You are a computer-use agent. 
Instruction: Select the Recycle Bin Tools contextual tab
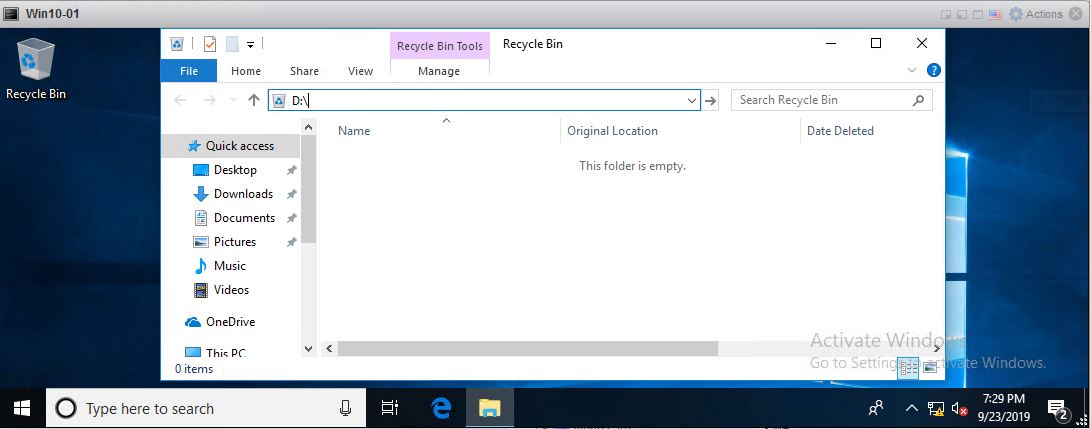click(440, 46)
